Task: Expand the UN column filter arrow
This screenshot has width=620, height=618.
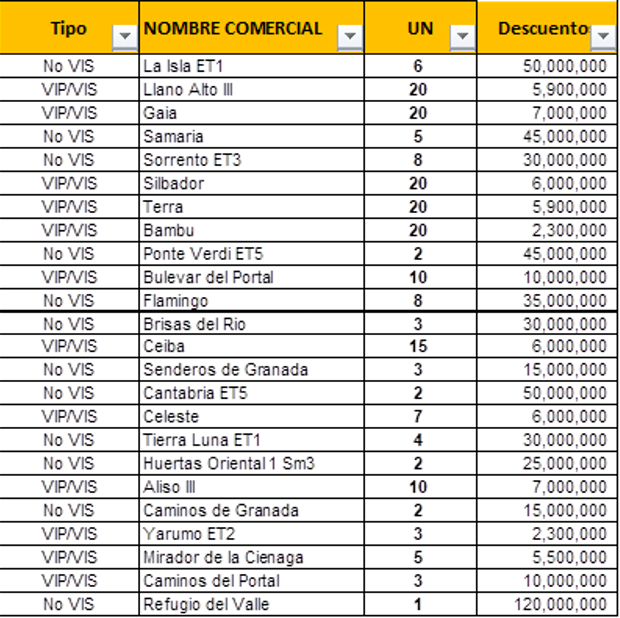Action: coord(462,37)
